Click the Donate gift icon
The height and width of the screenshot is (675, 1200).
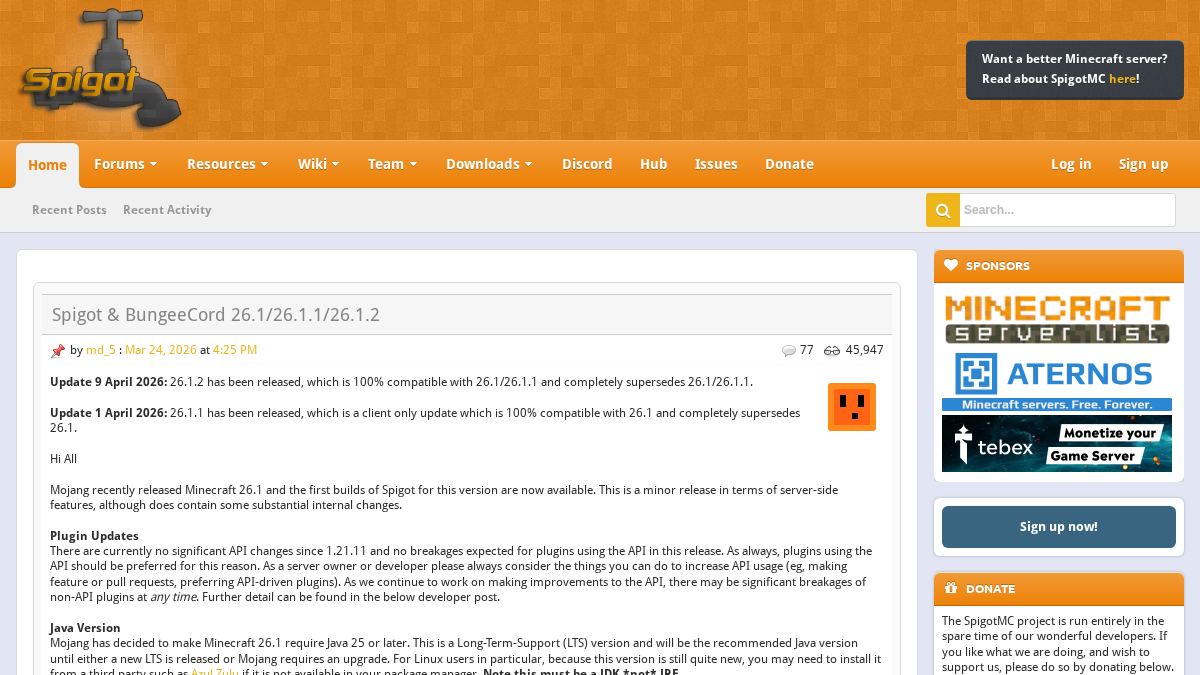(951, 589)
